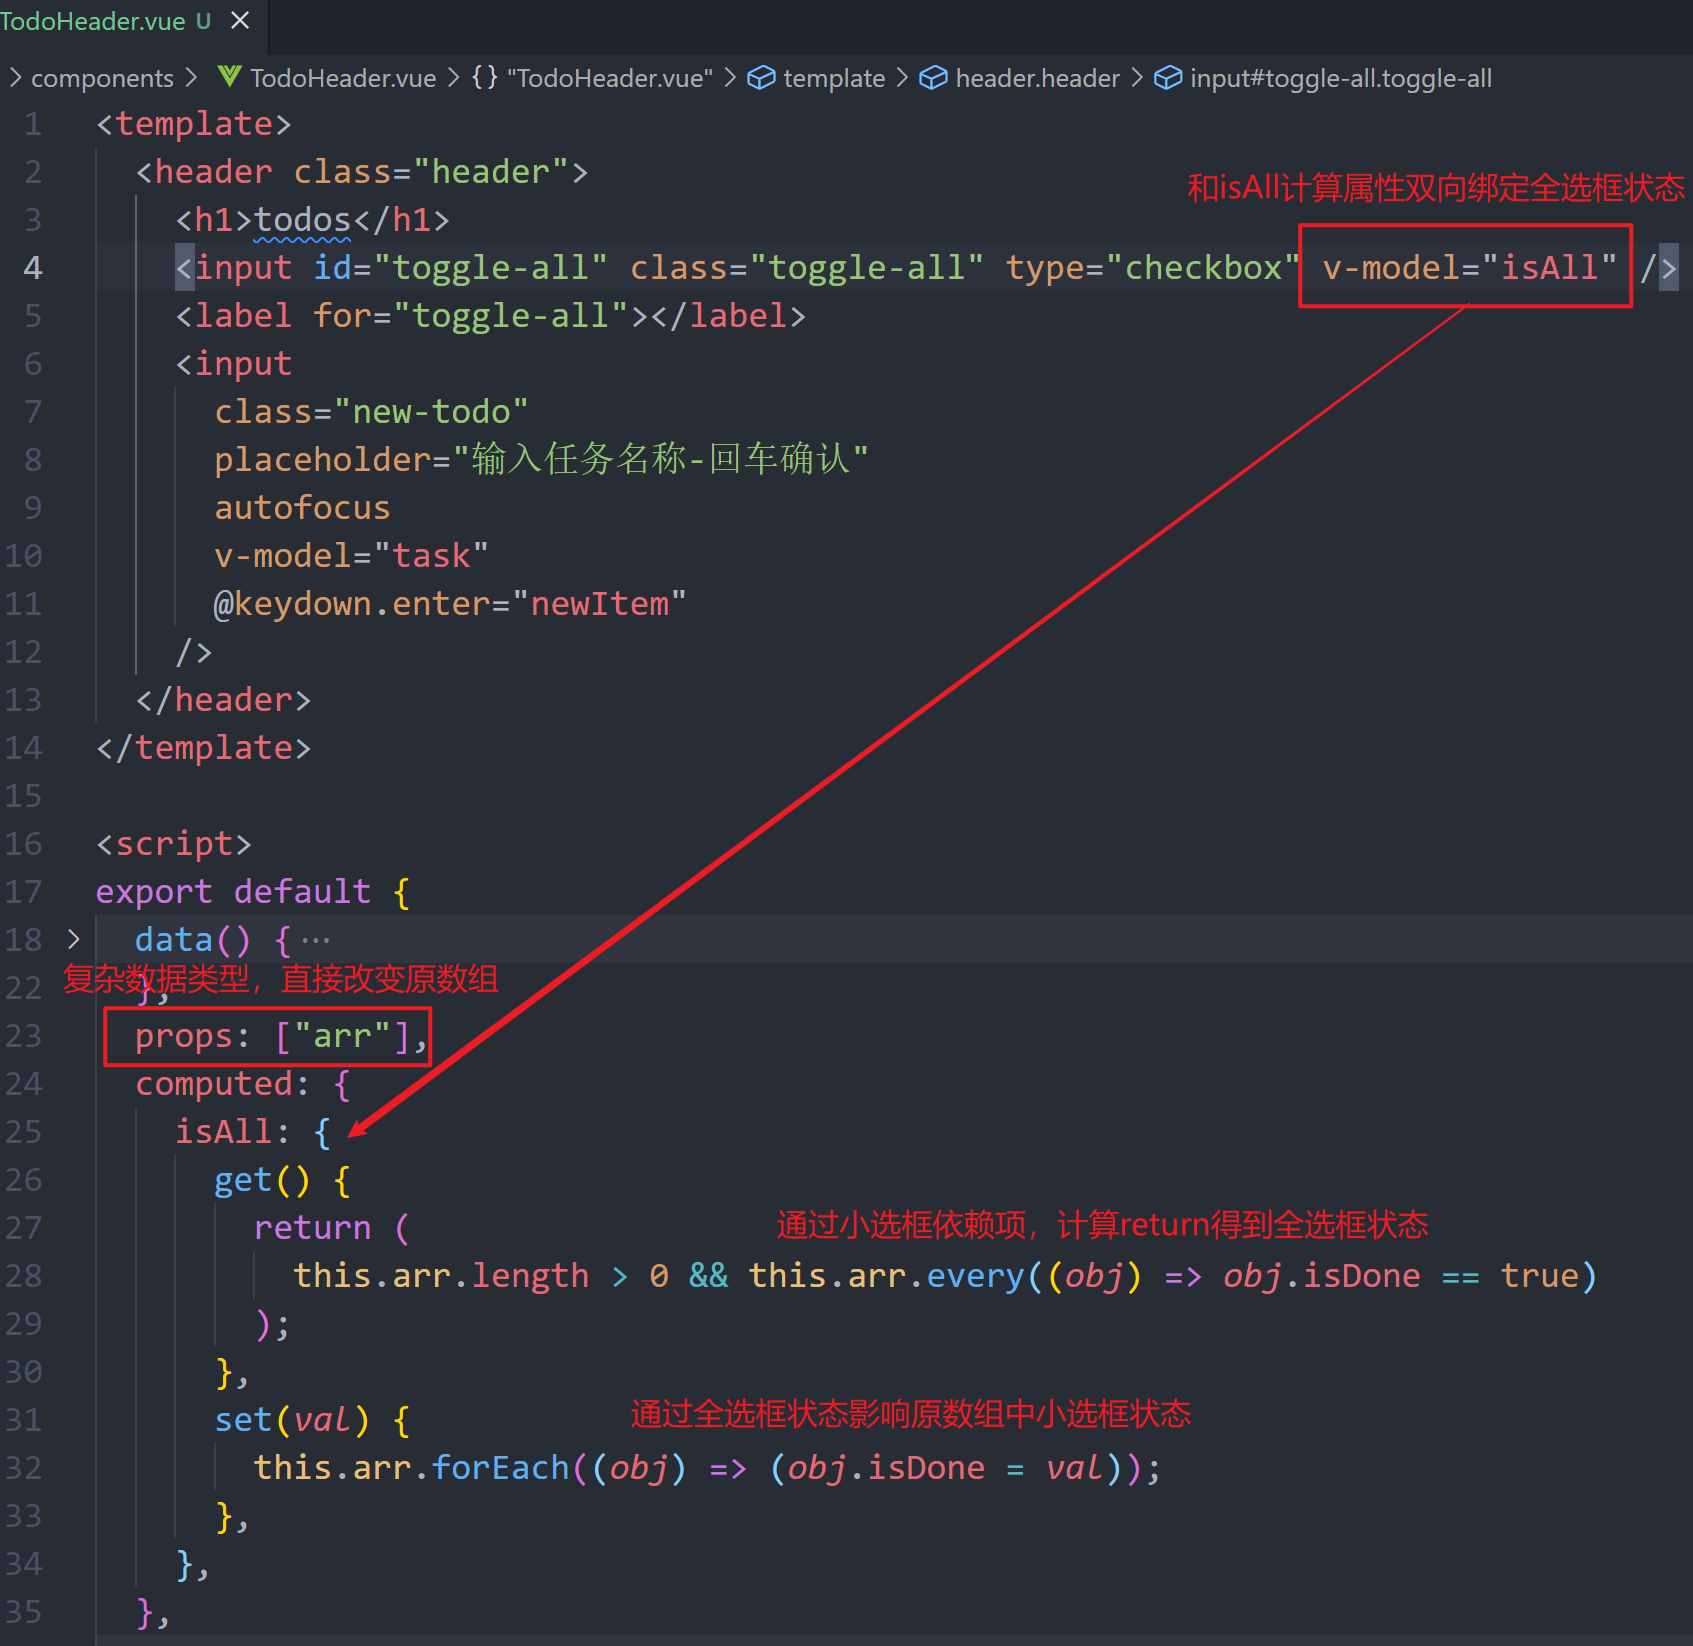
Task: Click the fold ellipsis after data() {
Action: coord(315,940)
